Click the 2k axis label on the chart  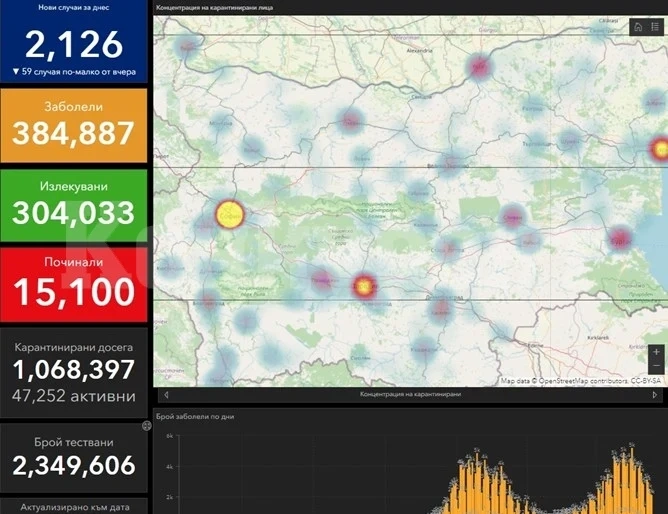pos(170,497)
